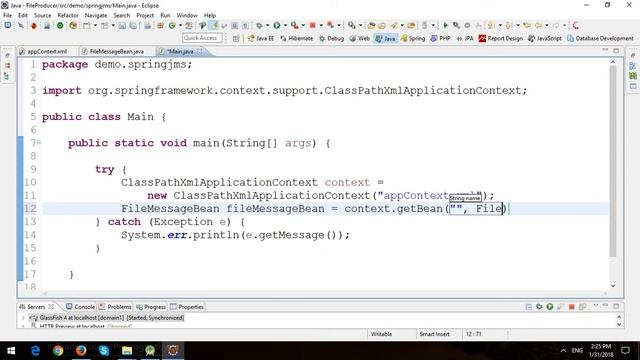640x360 pixels.
Task: Click the Debug bug icon in toolbar
Action: coord(259,25)
